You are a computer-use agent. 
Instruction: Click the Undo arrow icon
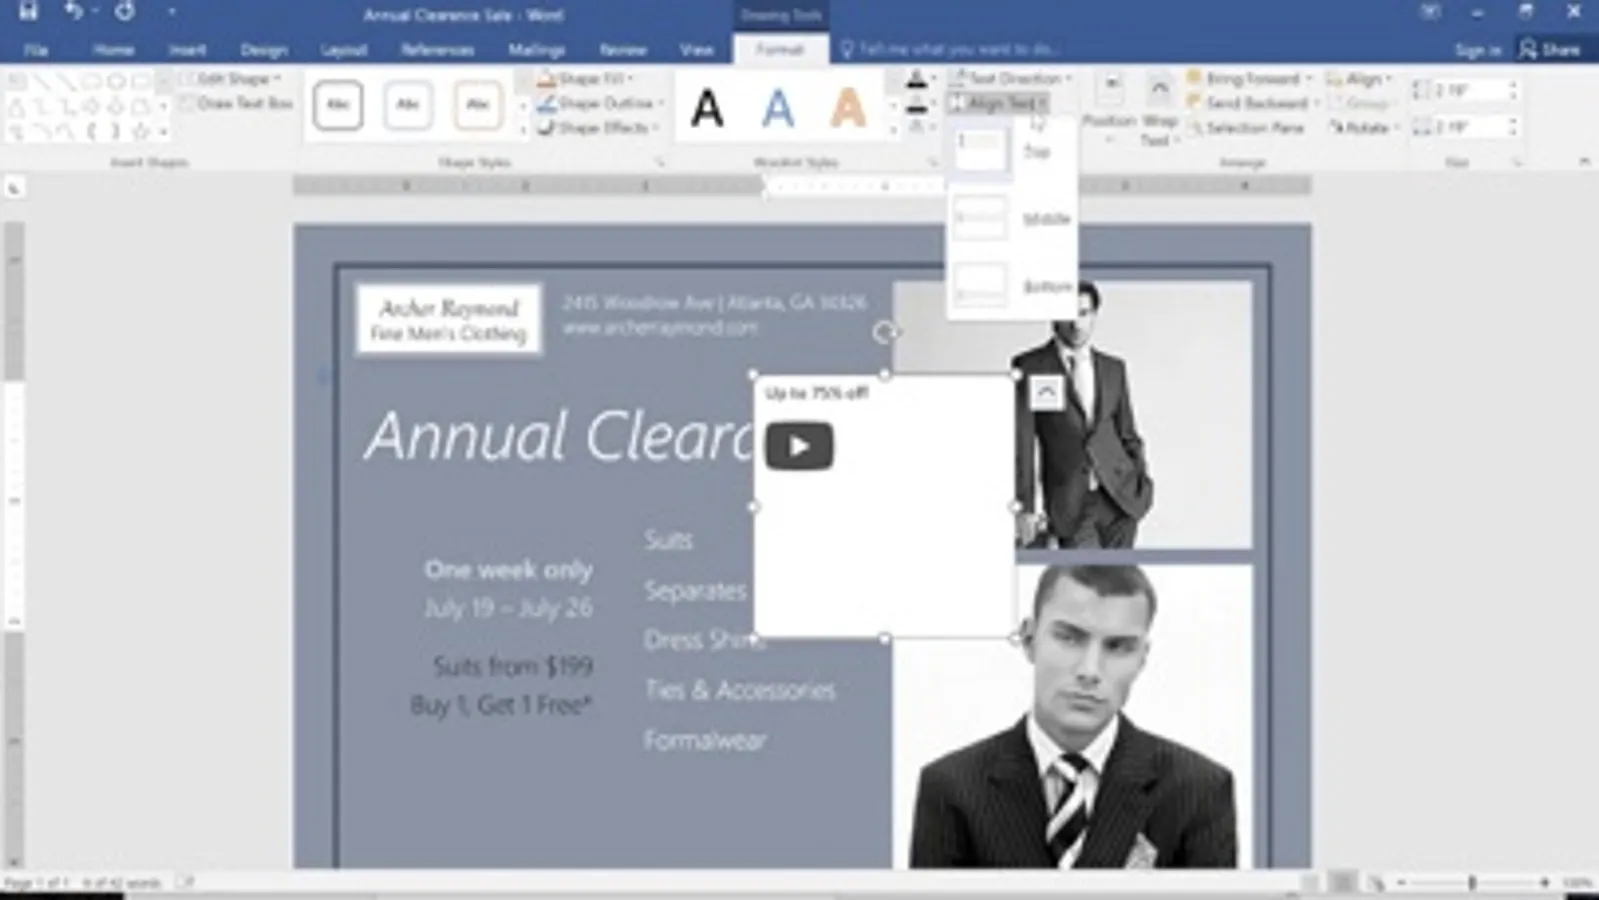click(74, 12)
